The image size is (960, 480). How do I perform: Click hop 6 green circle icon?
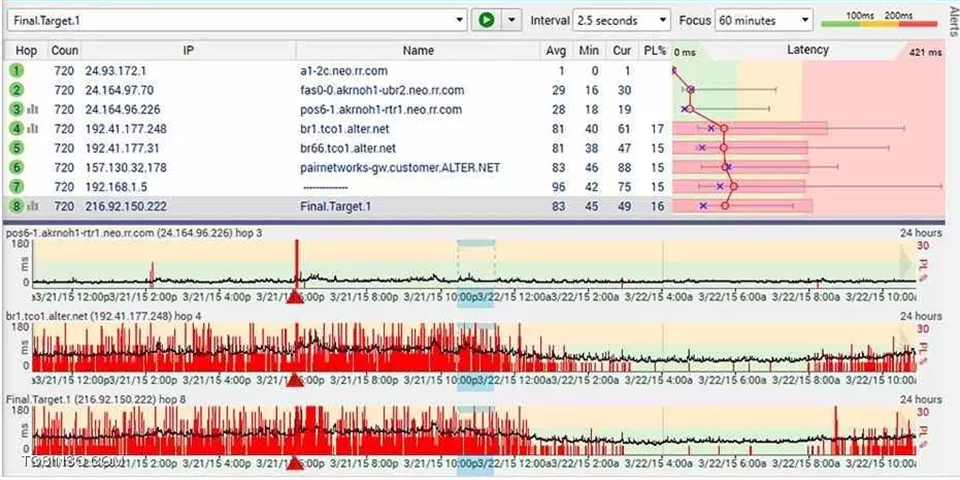pos(17,167)
